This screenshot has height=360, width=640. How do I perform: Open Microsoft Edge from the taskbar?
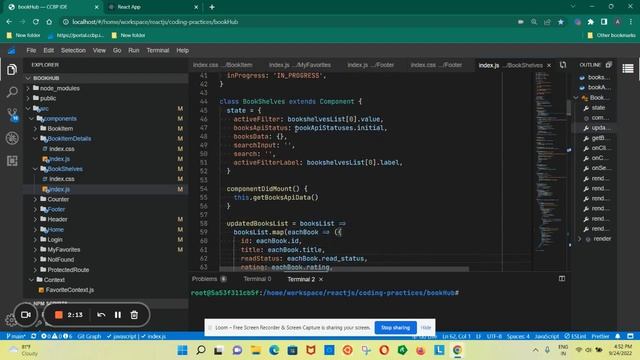(x=274, y=350)
